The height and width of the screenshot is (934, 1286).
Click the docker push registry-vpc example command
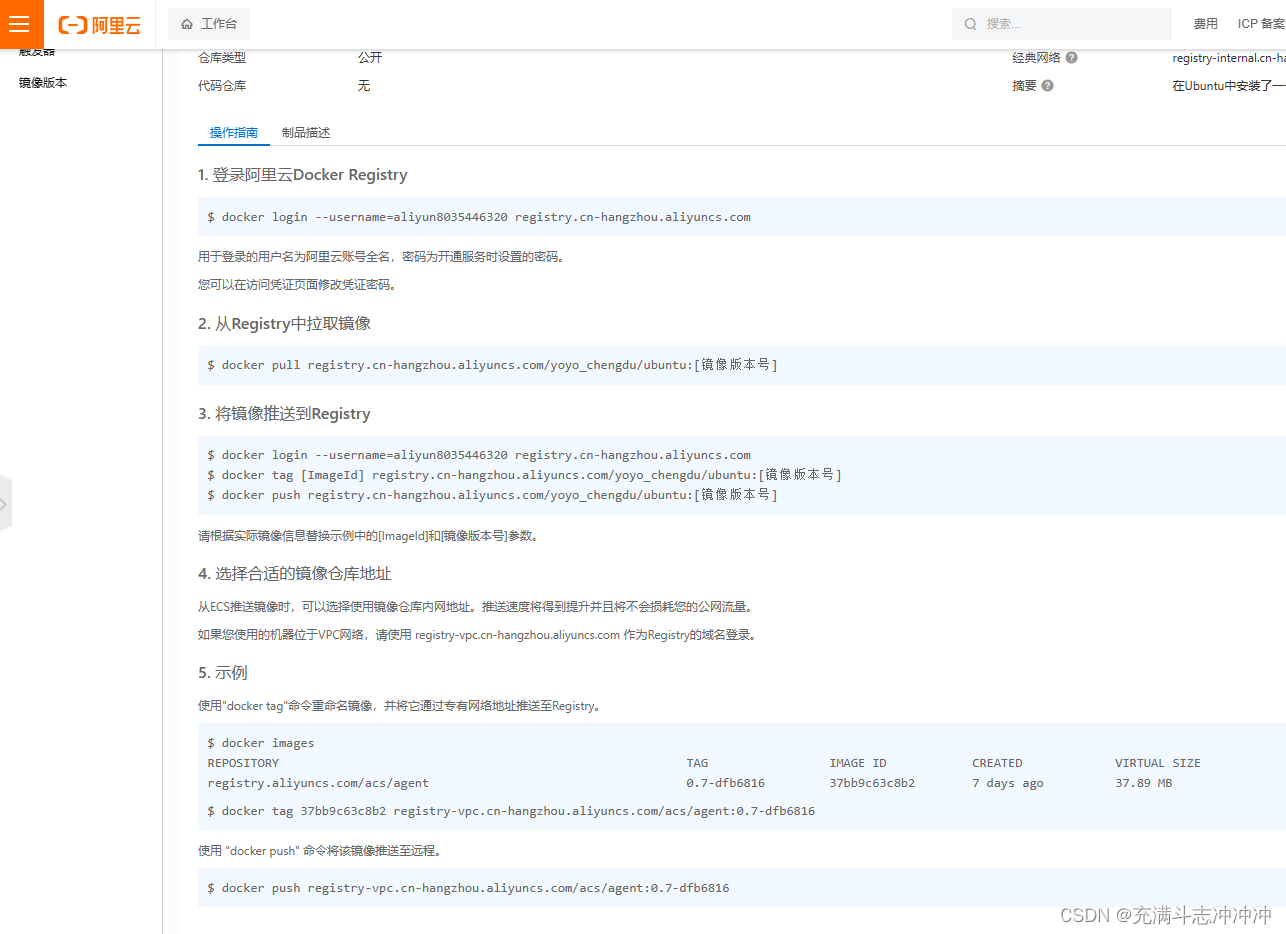[x=468, y=888]
